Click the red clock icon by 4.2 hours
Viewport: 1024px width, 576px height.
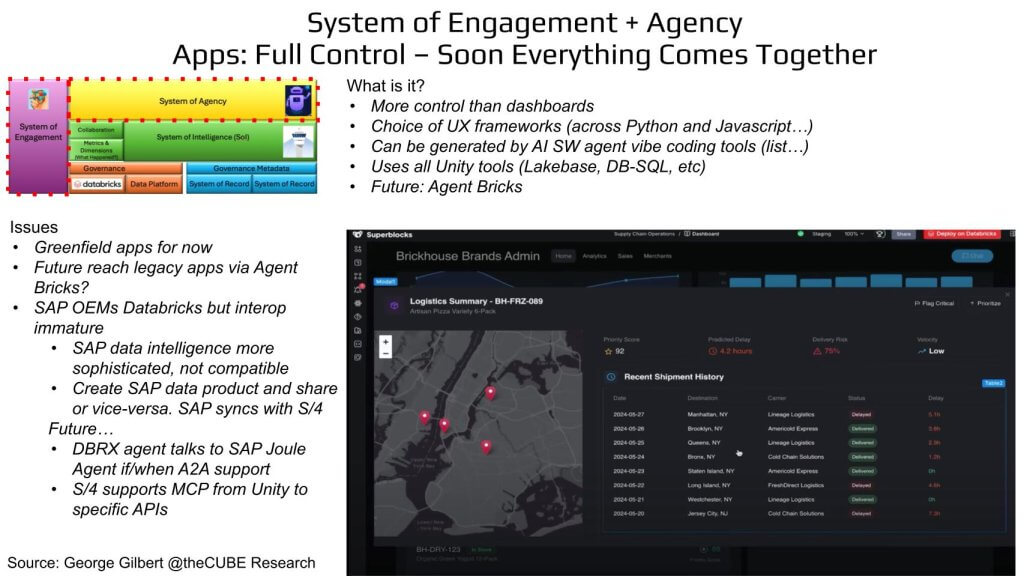click(712, 351)
